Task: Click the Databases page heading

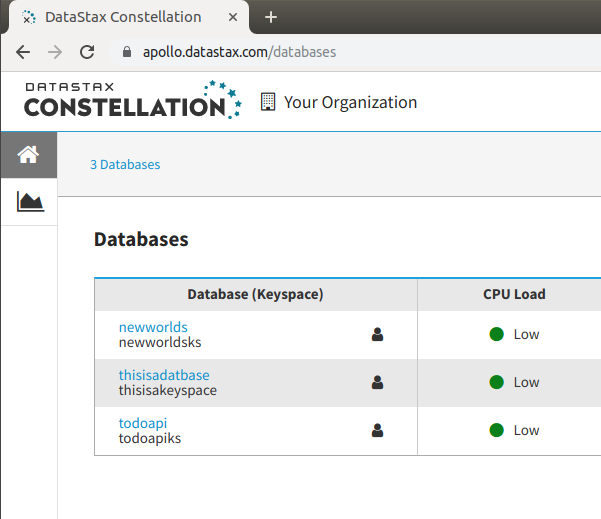Action: [141, 239]
